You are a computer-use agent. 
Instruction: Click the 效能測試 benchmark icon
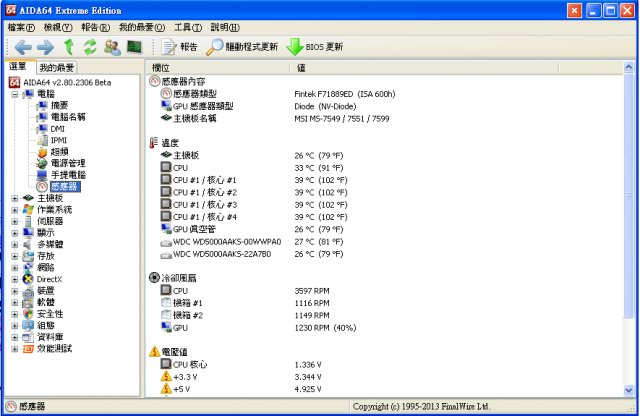point(28,349)
